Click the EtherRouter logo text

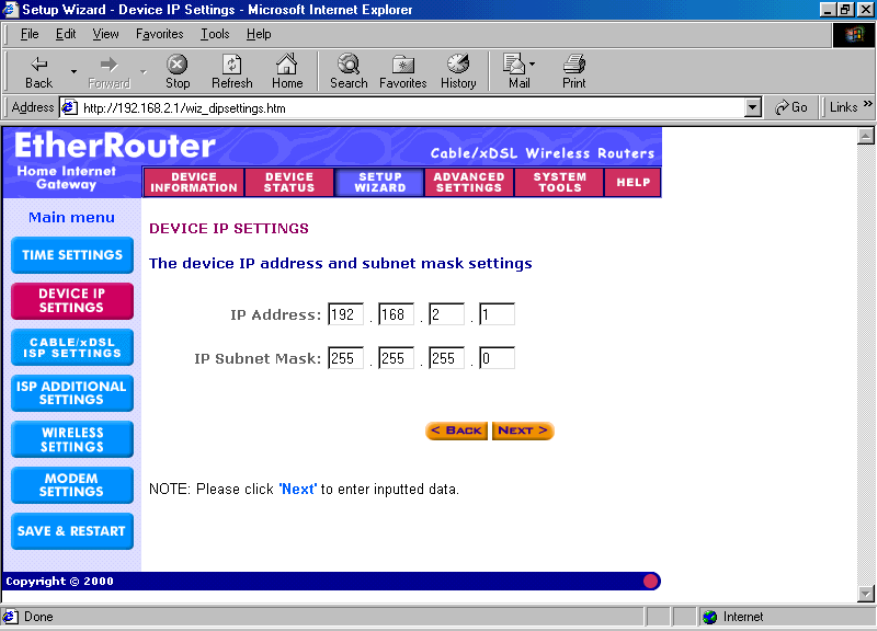click(115, 146)
